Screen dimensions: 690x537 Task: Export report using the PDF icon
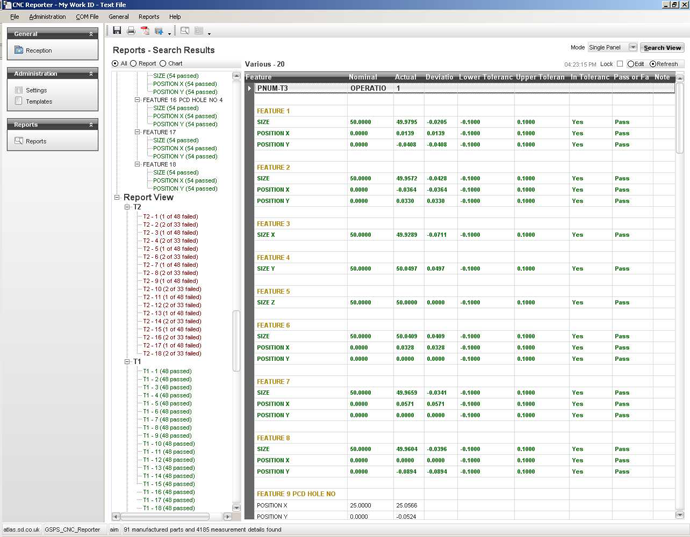[x=145, y=31]
